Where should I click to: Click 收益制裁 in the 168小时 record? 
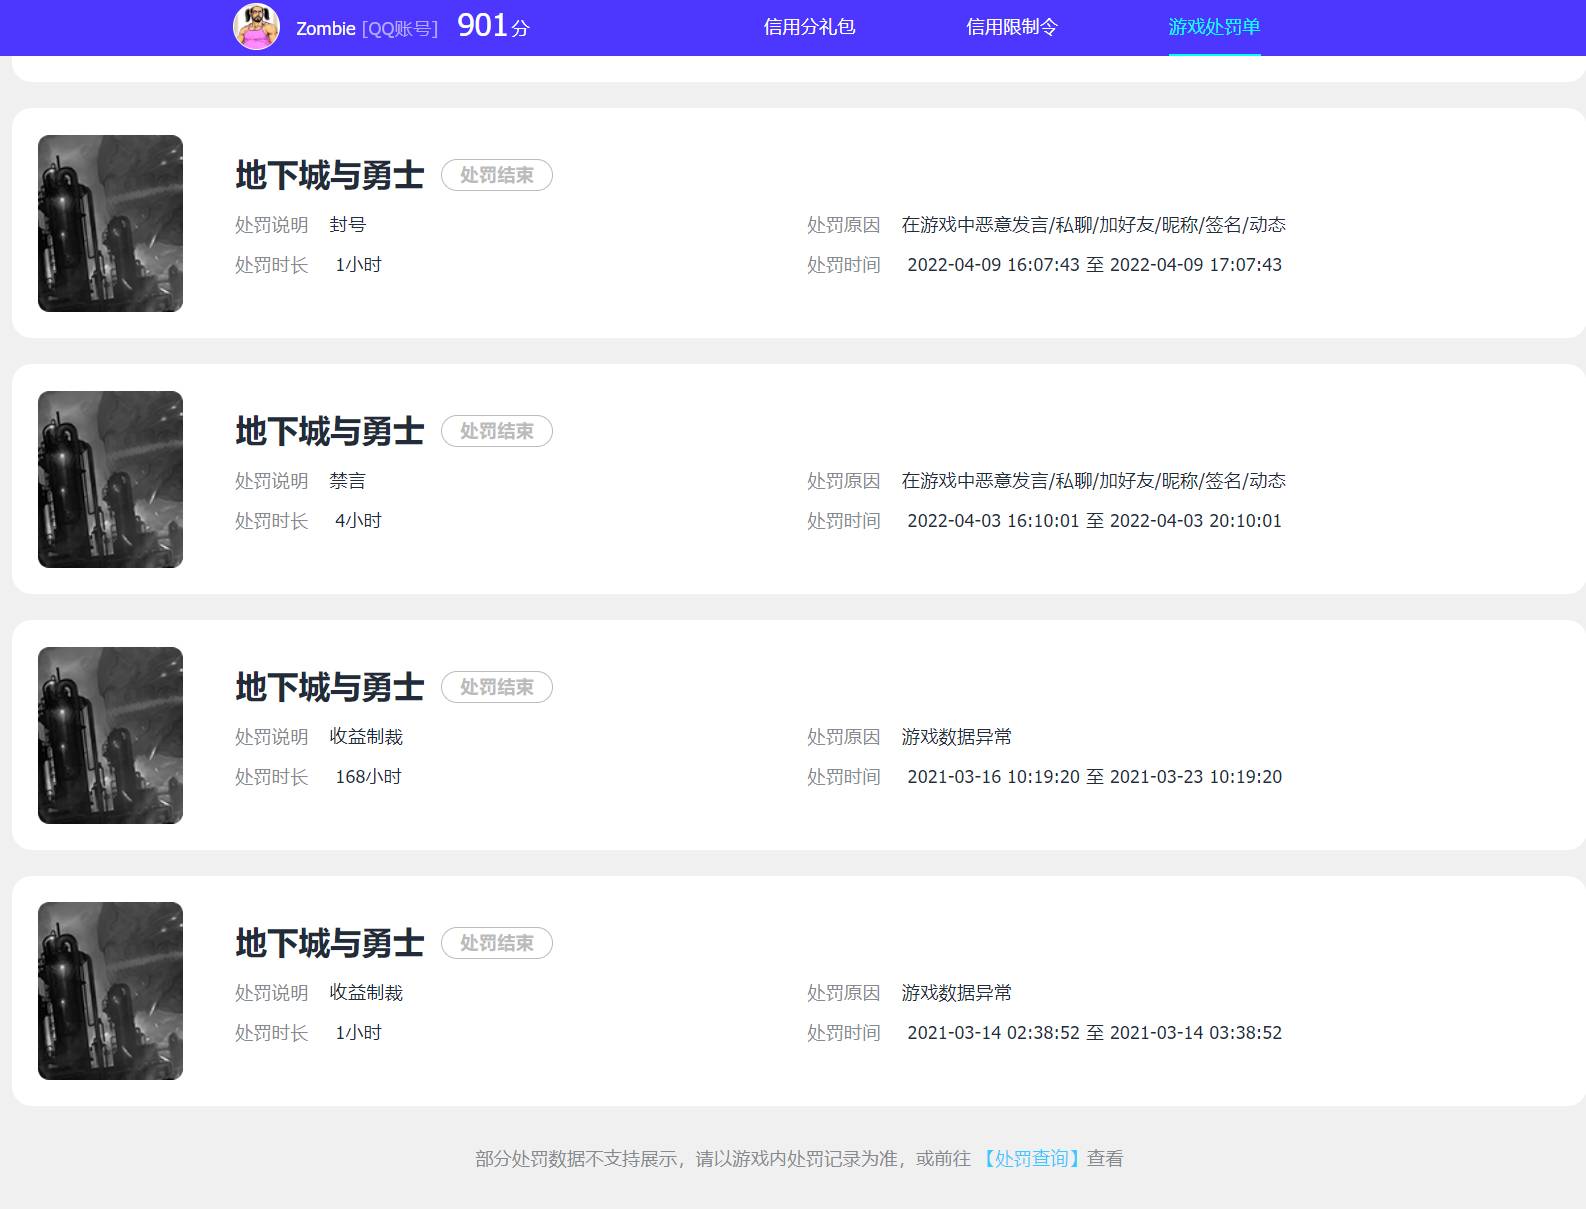click(x=366, y=737)
